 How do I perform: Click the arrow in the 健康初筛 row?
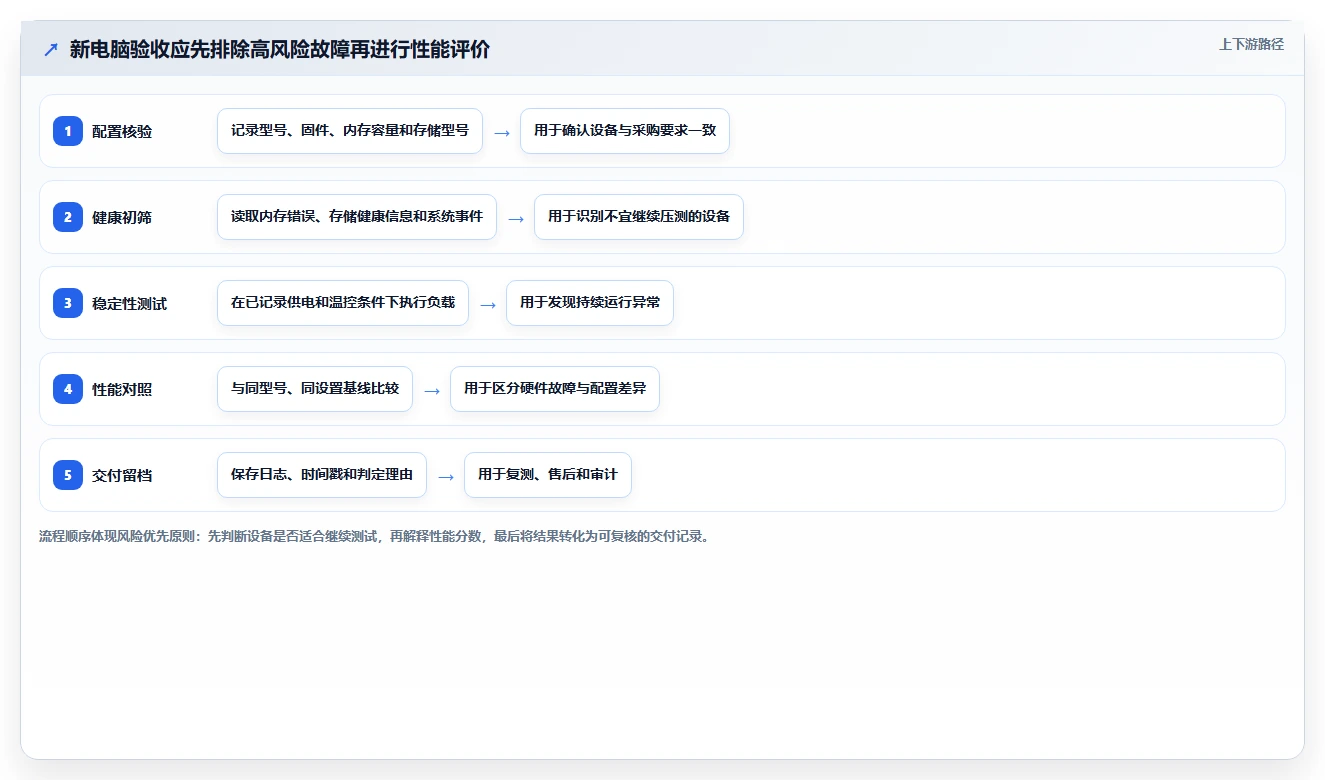516,218
